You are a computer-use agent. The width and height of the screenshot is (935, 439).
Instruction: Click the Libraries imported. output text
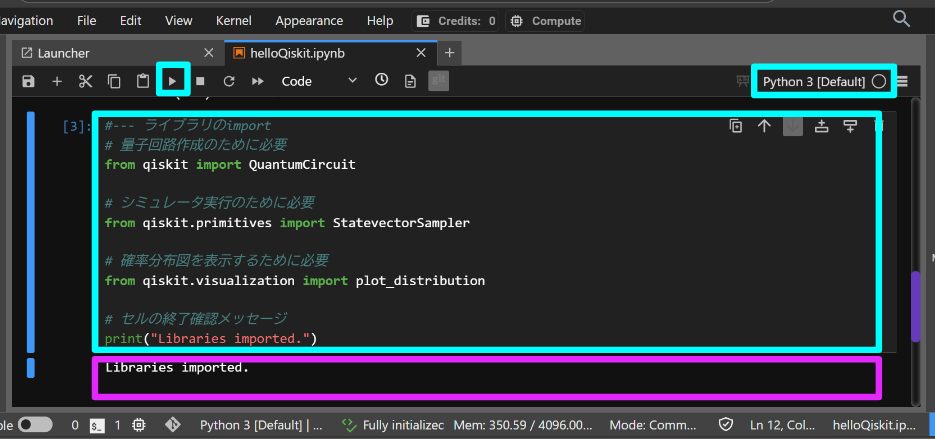pyautogui.click(x=177, y=368)
